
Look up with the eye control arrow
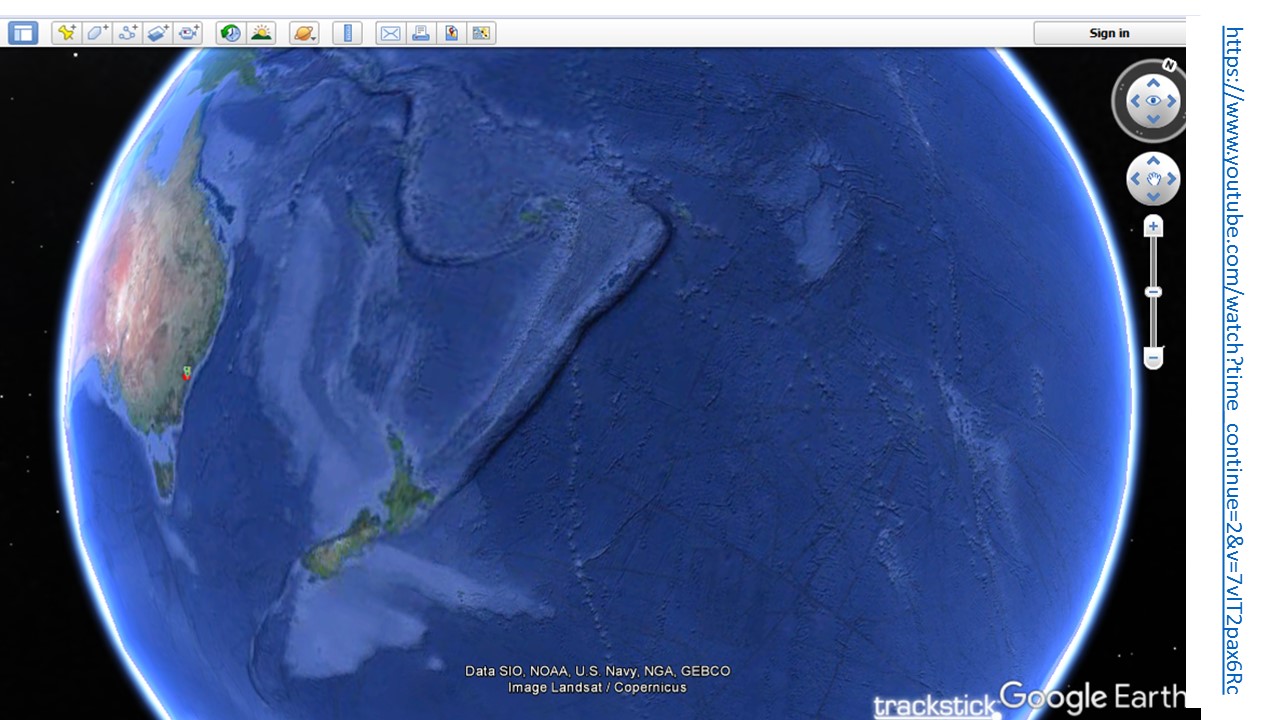[x=1153, y=83]
